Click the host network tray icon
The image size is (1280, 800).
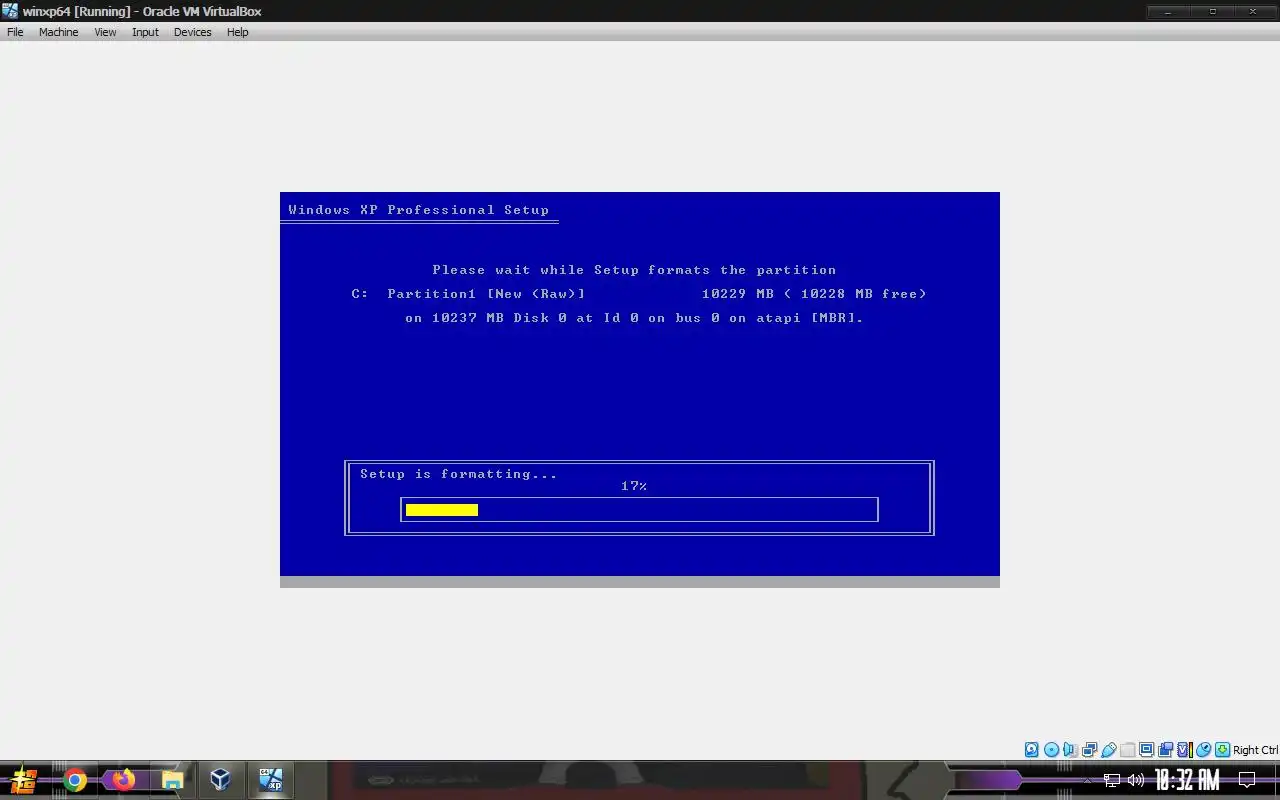pyautogui.click(x=1112, y=780)
